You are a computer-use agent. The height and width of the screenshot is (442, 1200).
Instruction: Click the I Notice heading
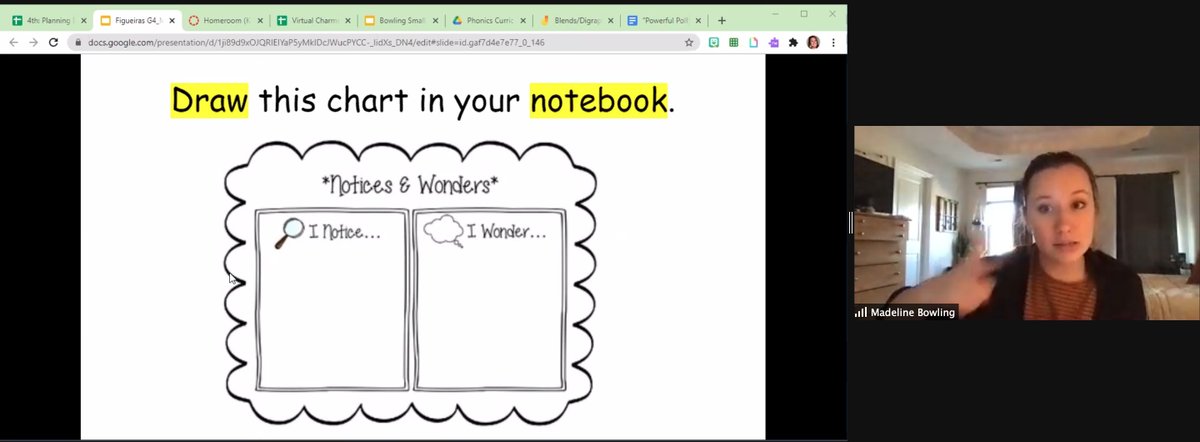(x=345, y=232)
